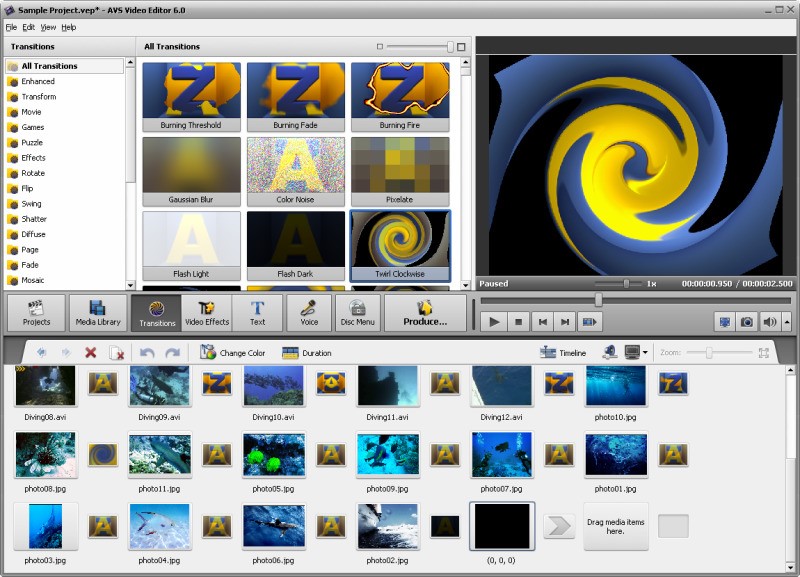This screenshot has width=800, height=577.
Task: Open the display device dropdown
Action: 646,352
